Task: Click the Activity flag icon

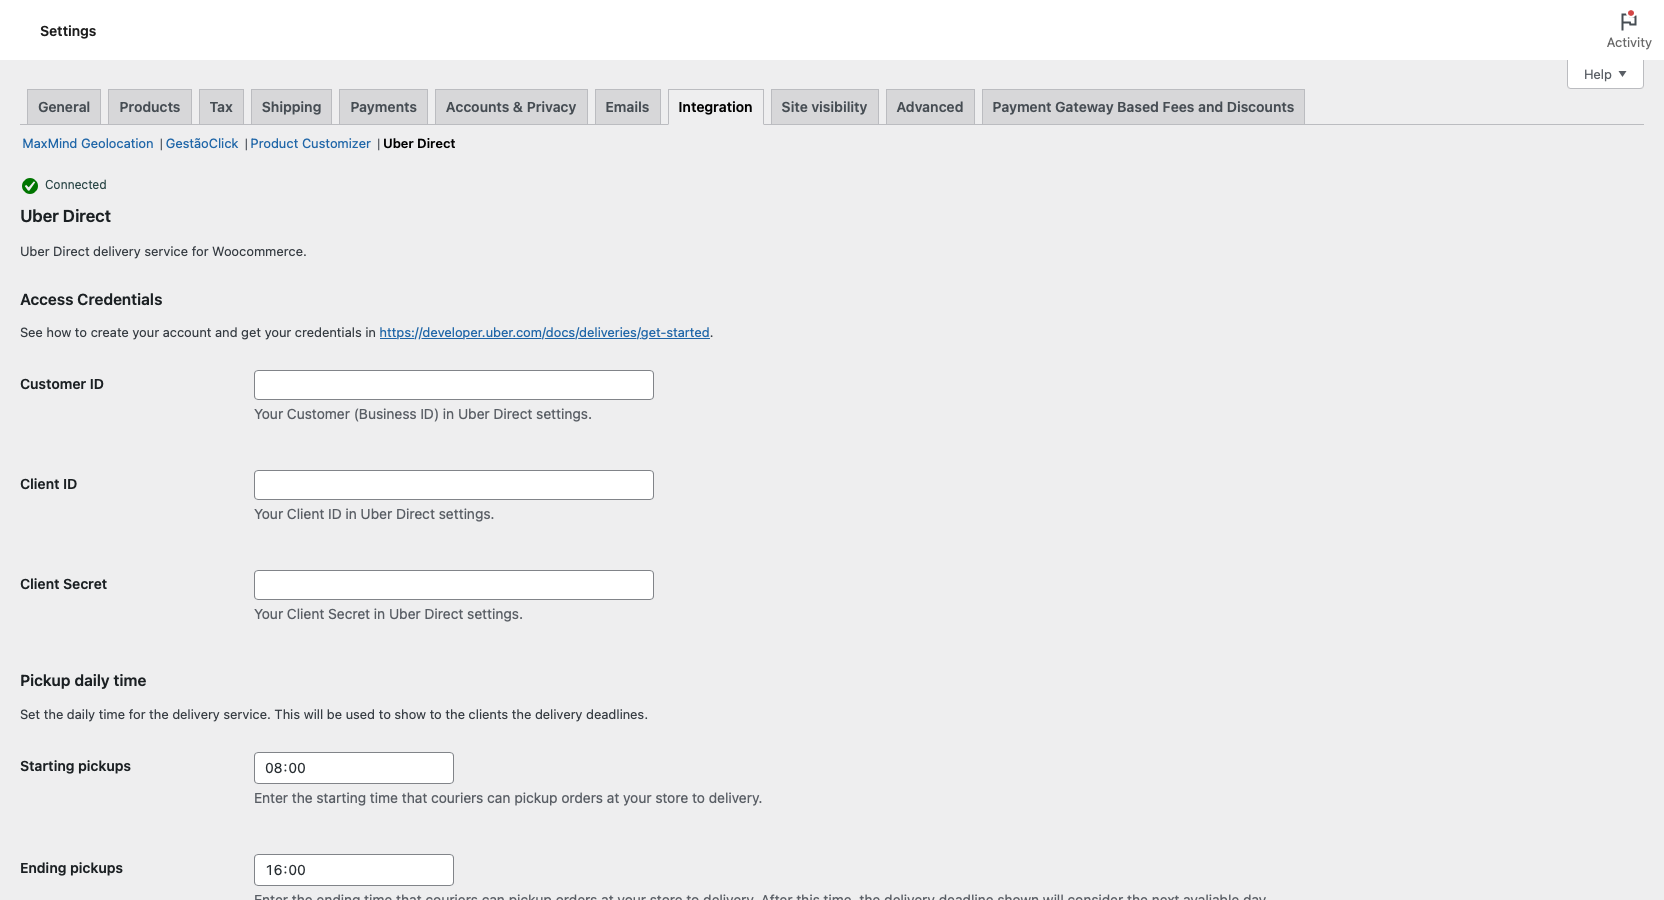Action: pos(1628,22)
